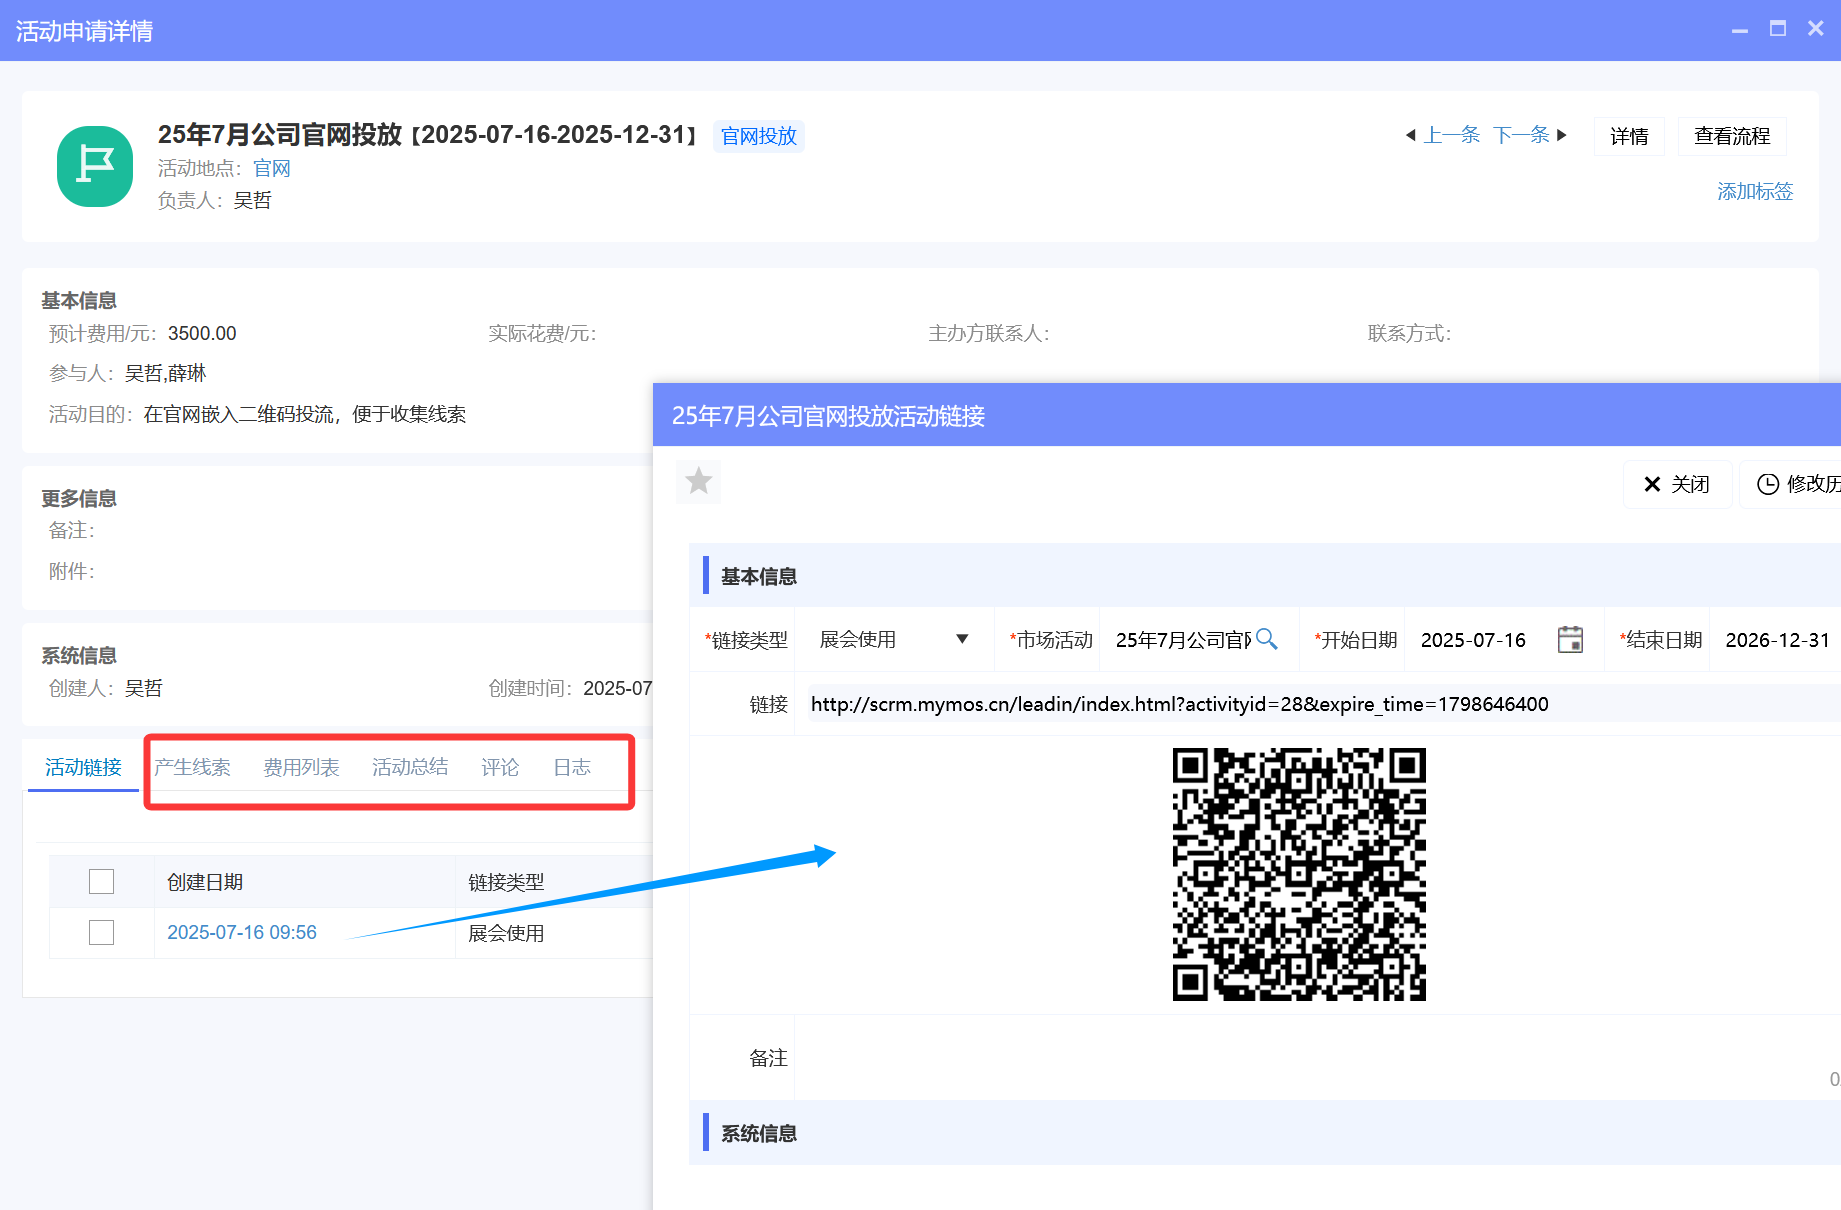Open the 2025-07-16 09:56 record link
The width and height of the screenshot is (1841, 1210).
coord(241,932)
